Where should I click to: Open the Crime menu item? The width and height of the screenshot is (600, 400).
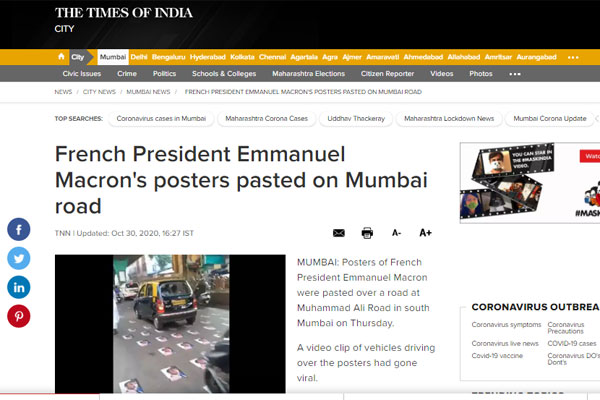[x=127, y=73]
